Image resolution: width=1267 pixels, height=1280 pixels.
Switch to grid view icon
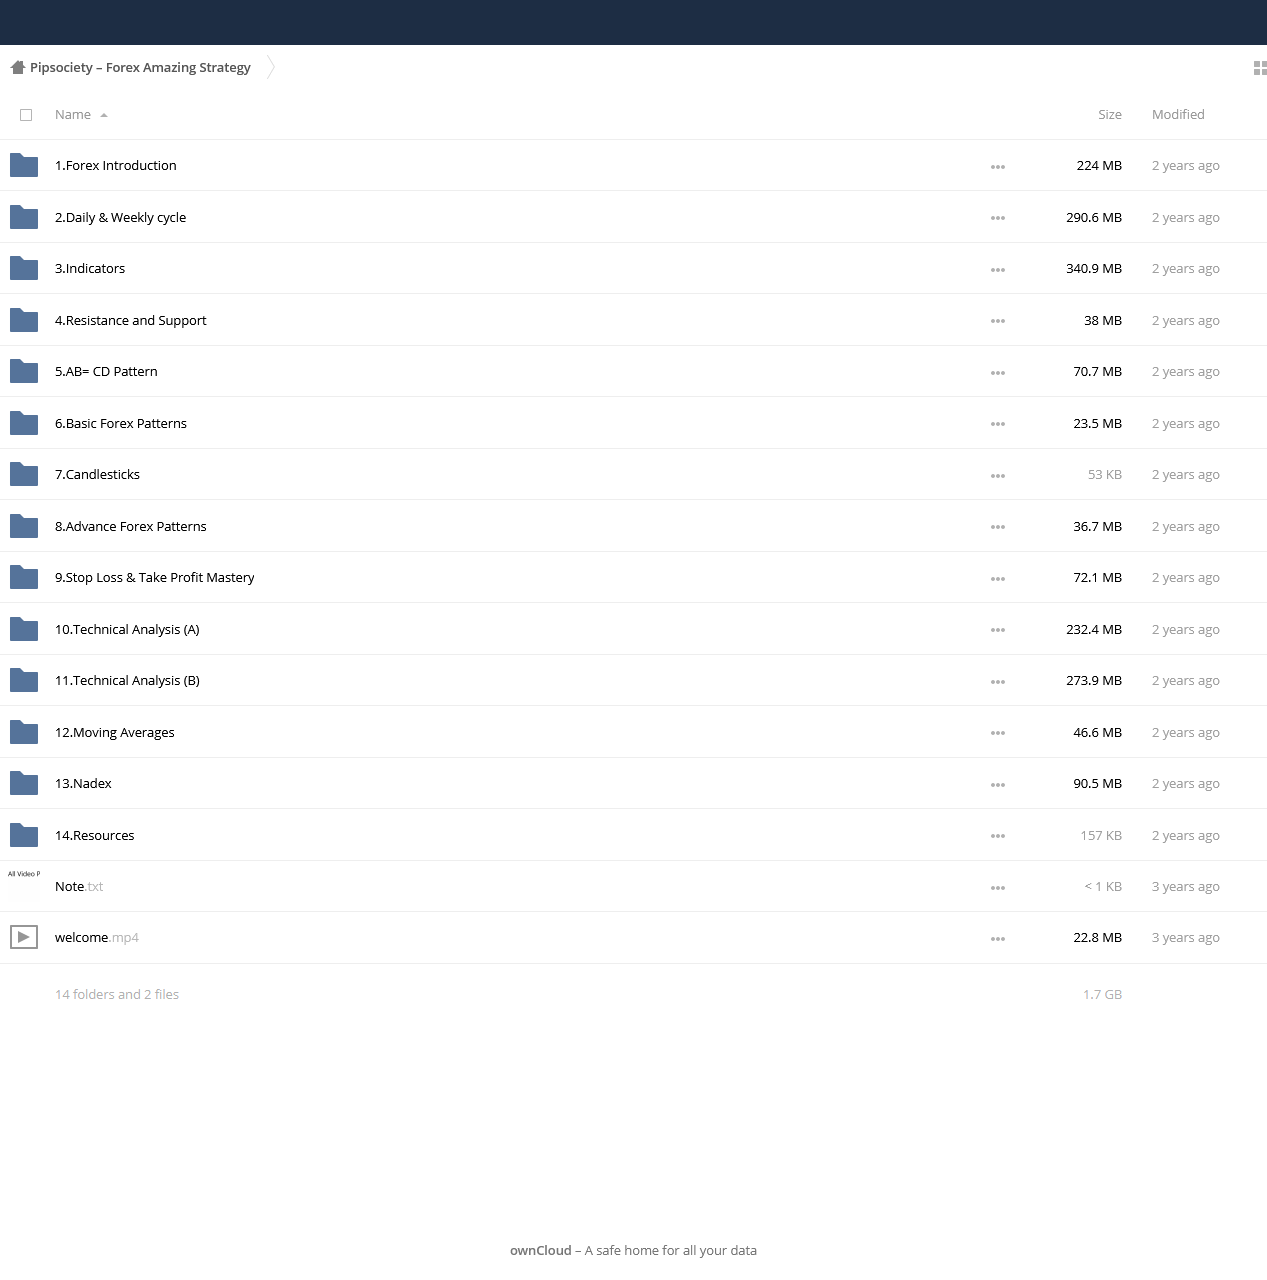(x=1260, y=68)
